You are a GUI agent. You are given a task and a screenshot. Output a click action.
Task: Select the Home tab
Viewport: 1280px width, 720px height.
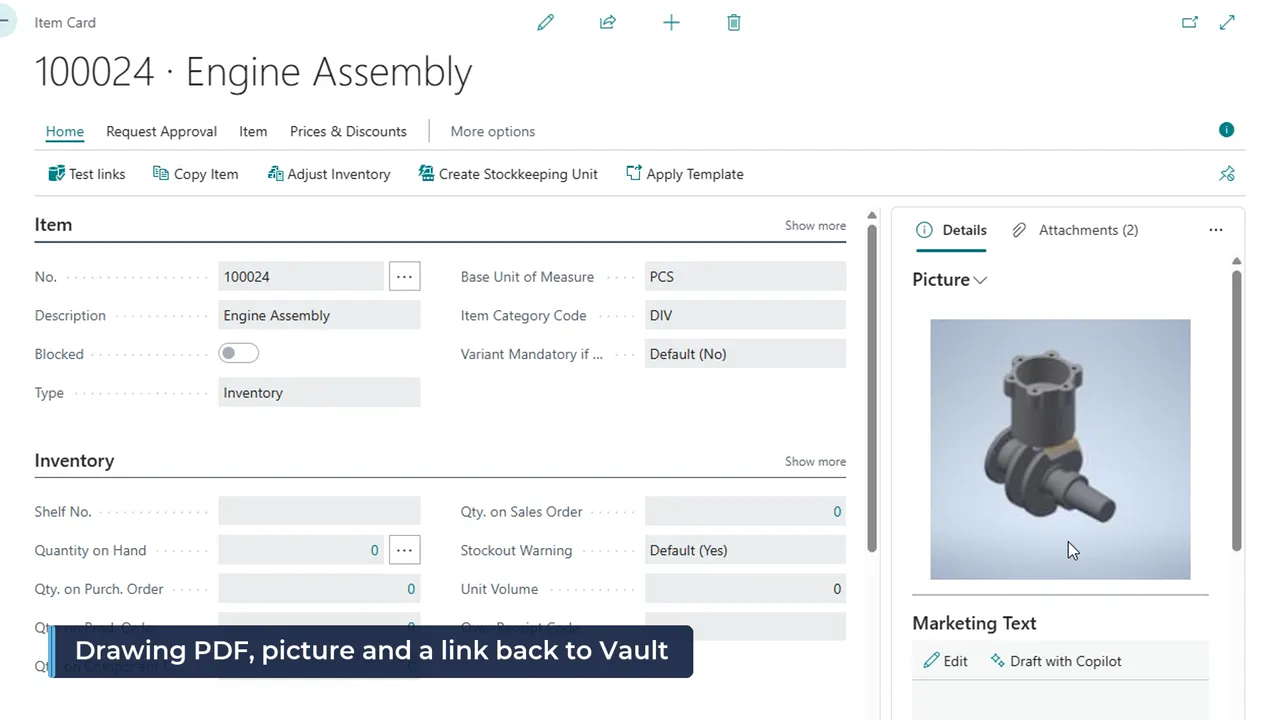65,131
